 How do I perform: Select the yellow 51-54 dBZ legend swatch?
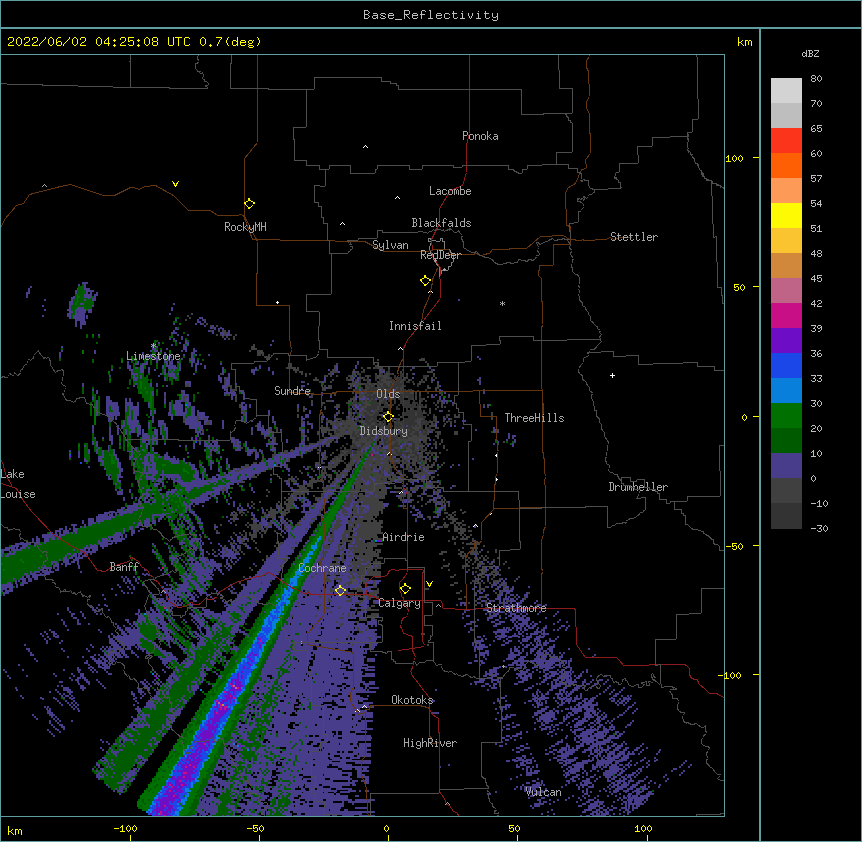[786, 215]
